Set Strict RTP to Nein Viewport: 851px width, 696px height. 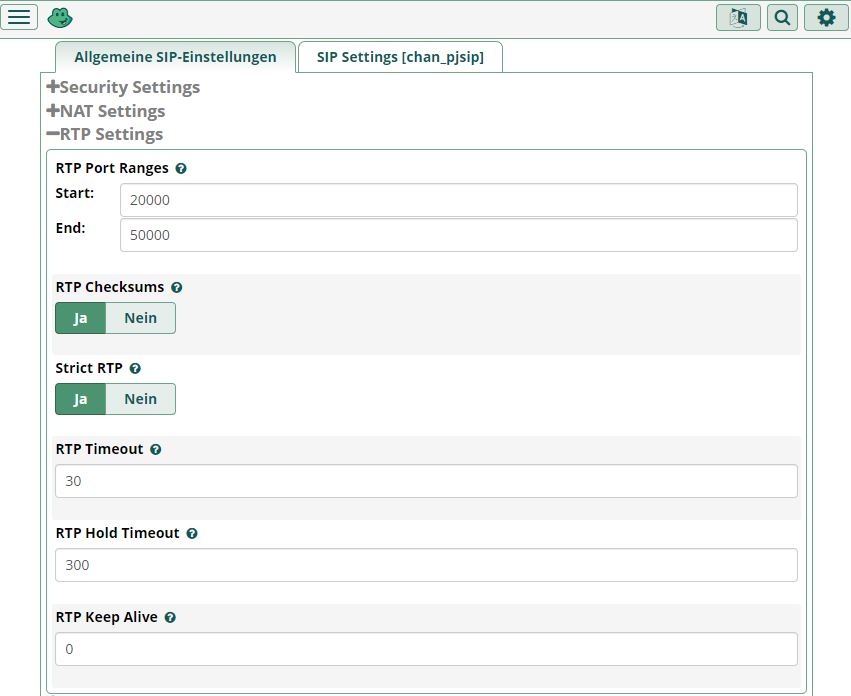(x=140, y=399)
